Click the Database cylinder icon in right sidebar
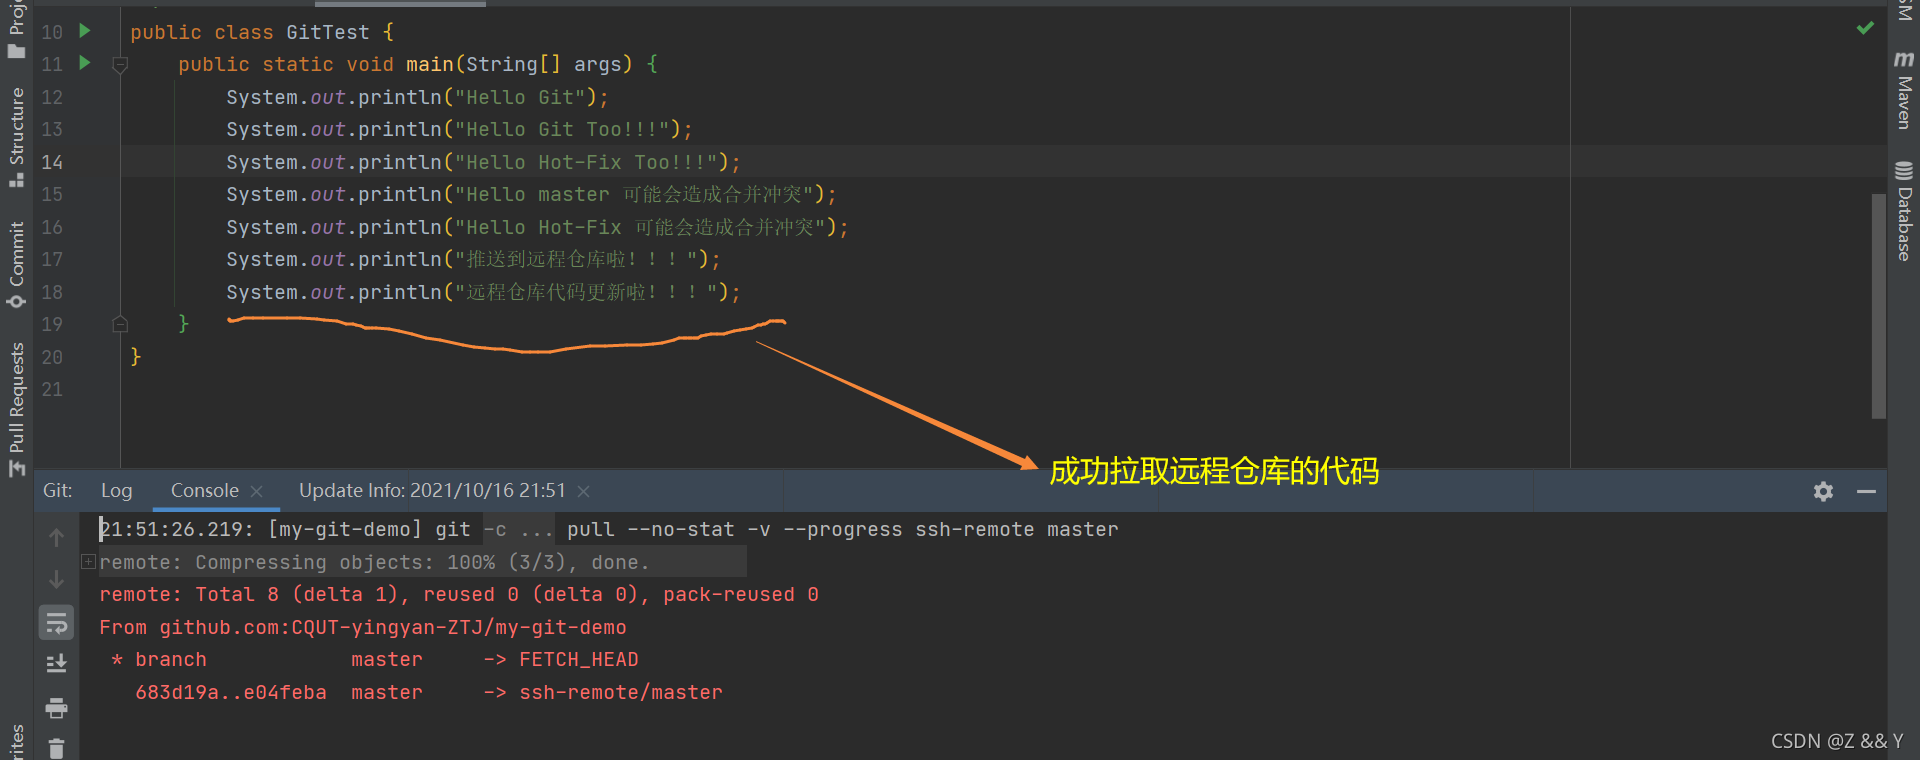 coord(1904,171)
